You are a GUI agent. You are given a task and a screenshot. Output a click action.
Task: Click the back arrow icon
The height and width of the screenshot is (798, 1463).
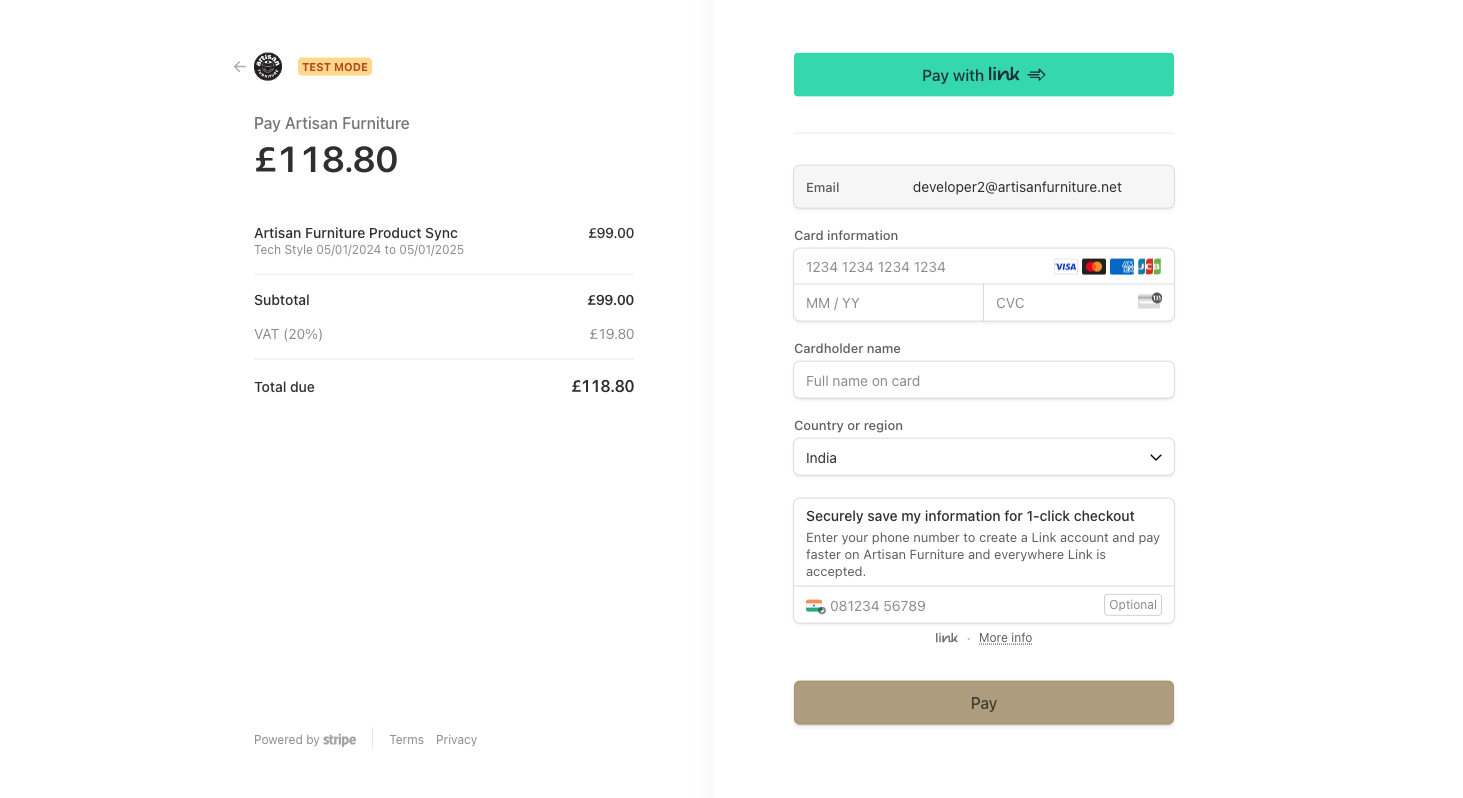click(239, 67)
